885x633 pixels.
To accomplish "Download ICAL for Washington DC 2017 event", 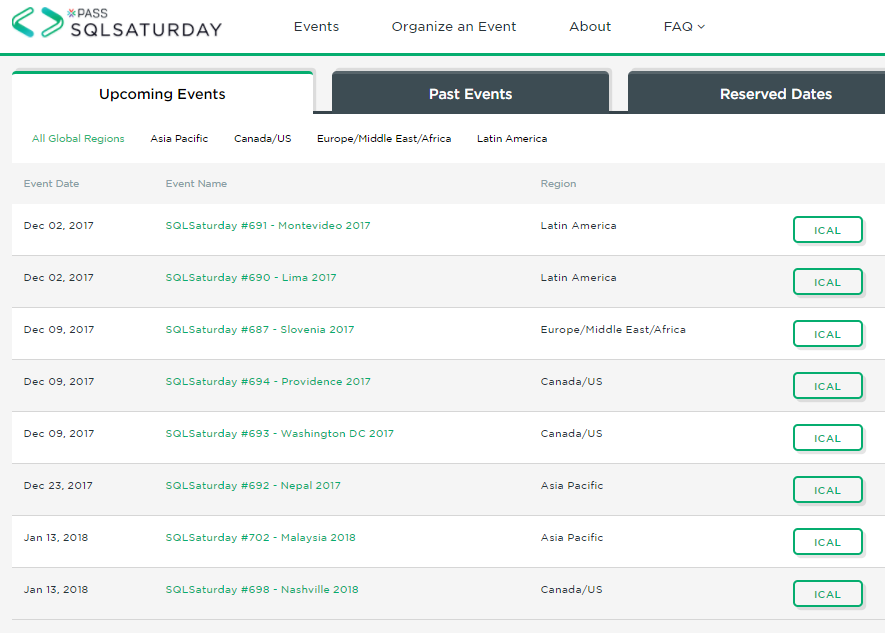I will pyautogui.click(x=827, y=438).
